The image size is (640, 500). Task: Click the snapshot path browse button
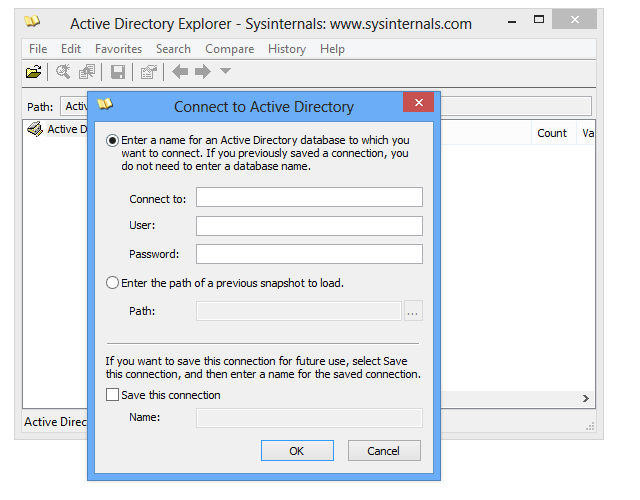click(x=414, y=311)
